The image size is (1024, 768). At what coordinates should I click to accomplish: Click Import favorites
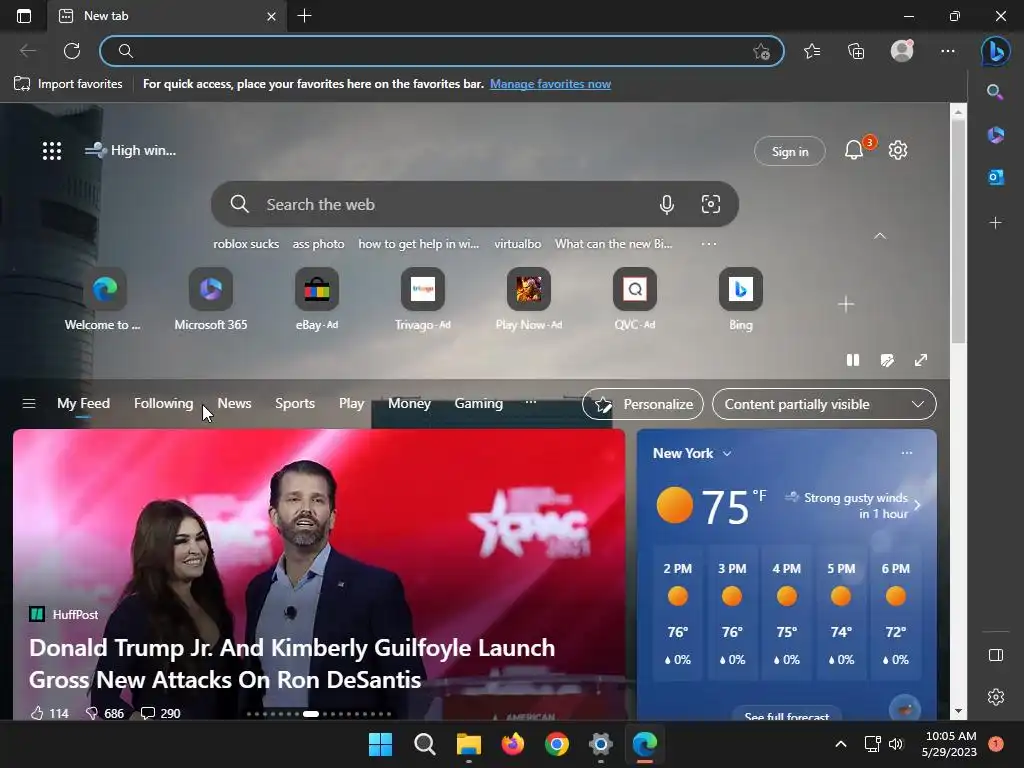pyautogui.click(x=68, y=84)
